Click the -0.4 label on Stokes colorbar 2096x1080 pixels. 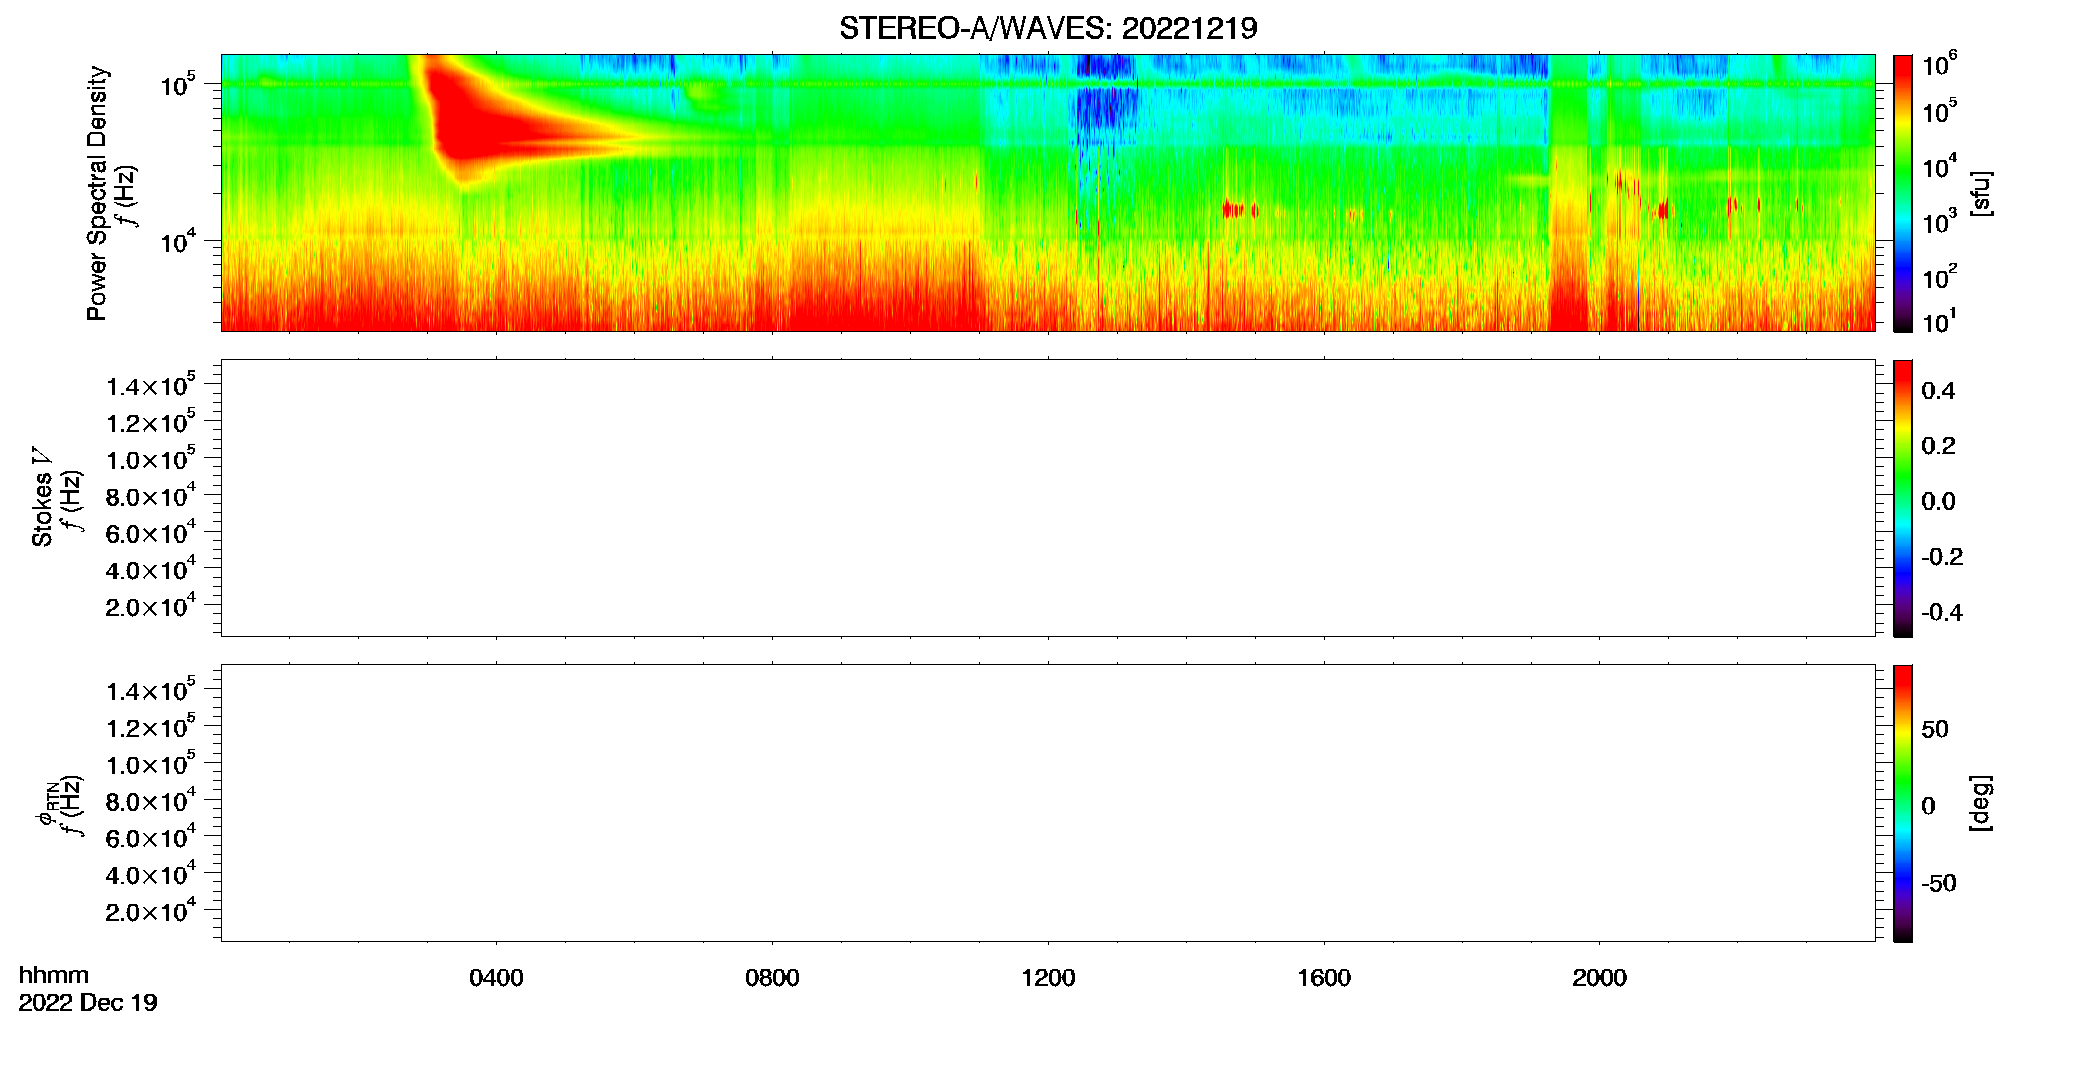(x=1942, y=613)
